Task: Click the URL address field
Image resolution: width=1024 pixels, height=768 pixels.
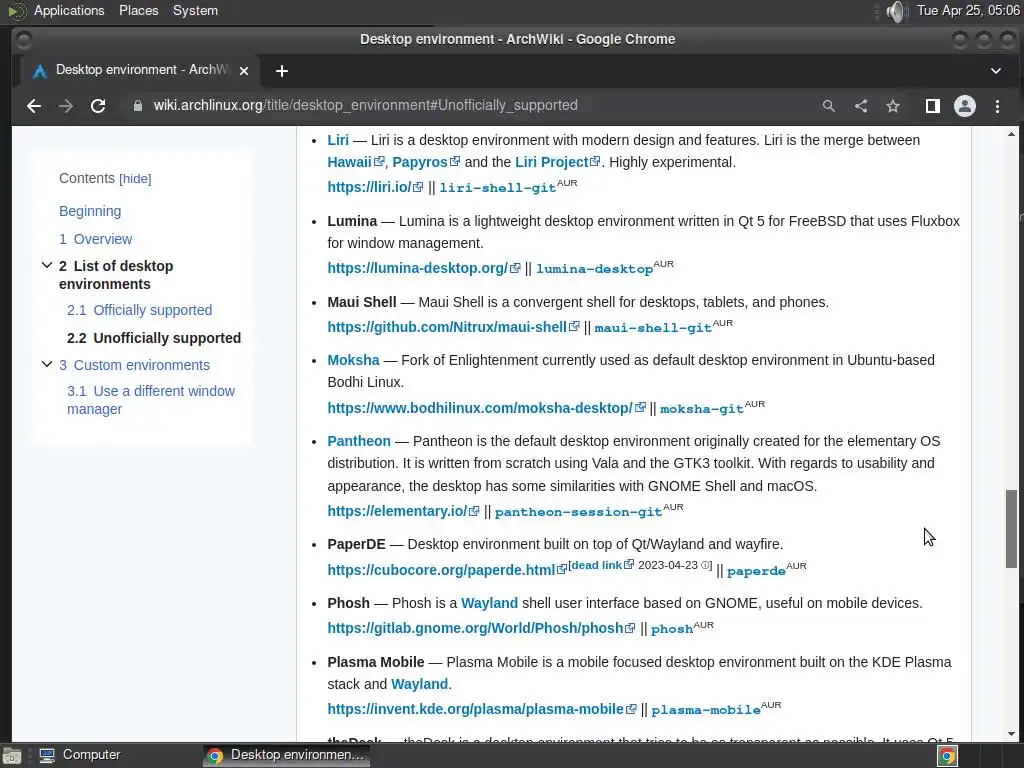Action: [x=366, y=106]
